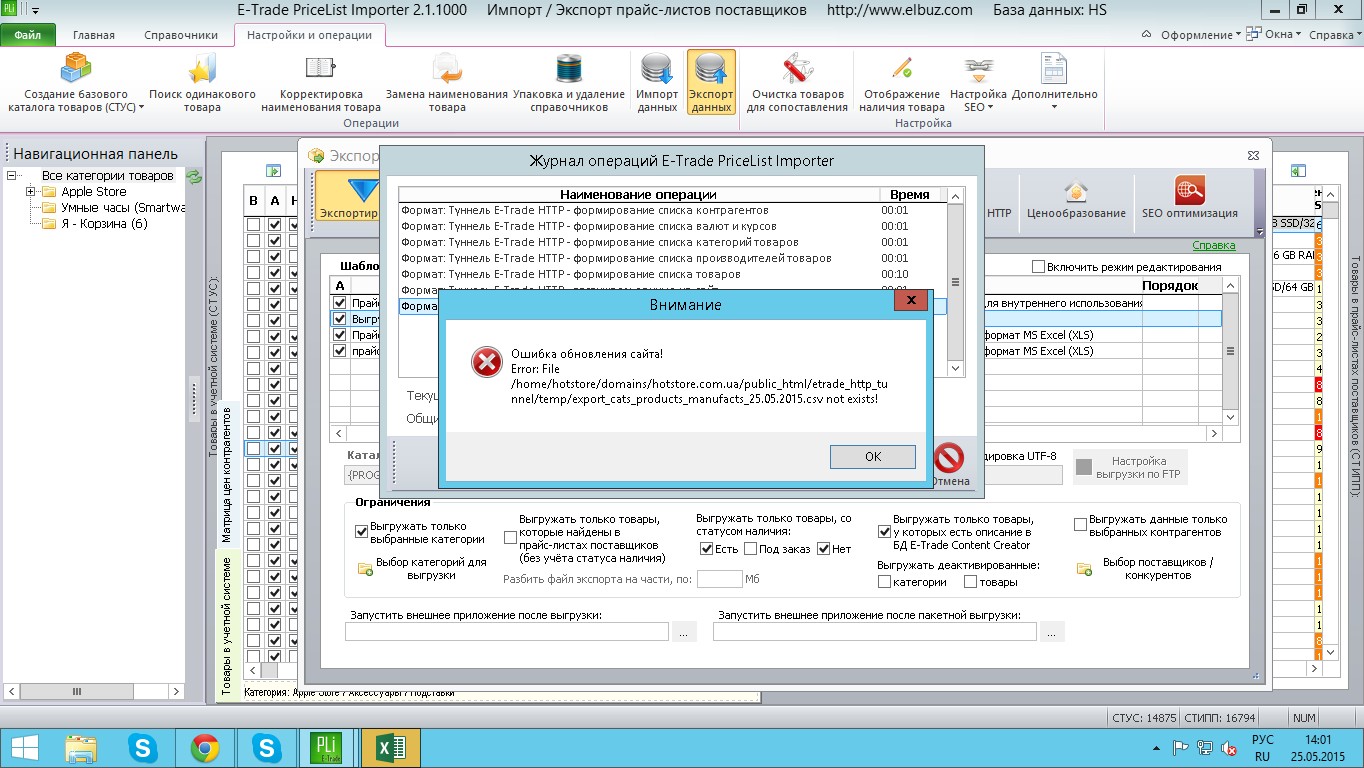This screenshot has height=768, width=1364.
Task: Open the 'Справка' dropdown menu
Action: (1336, 35)
